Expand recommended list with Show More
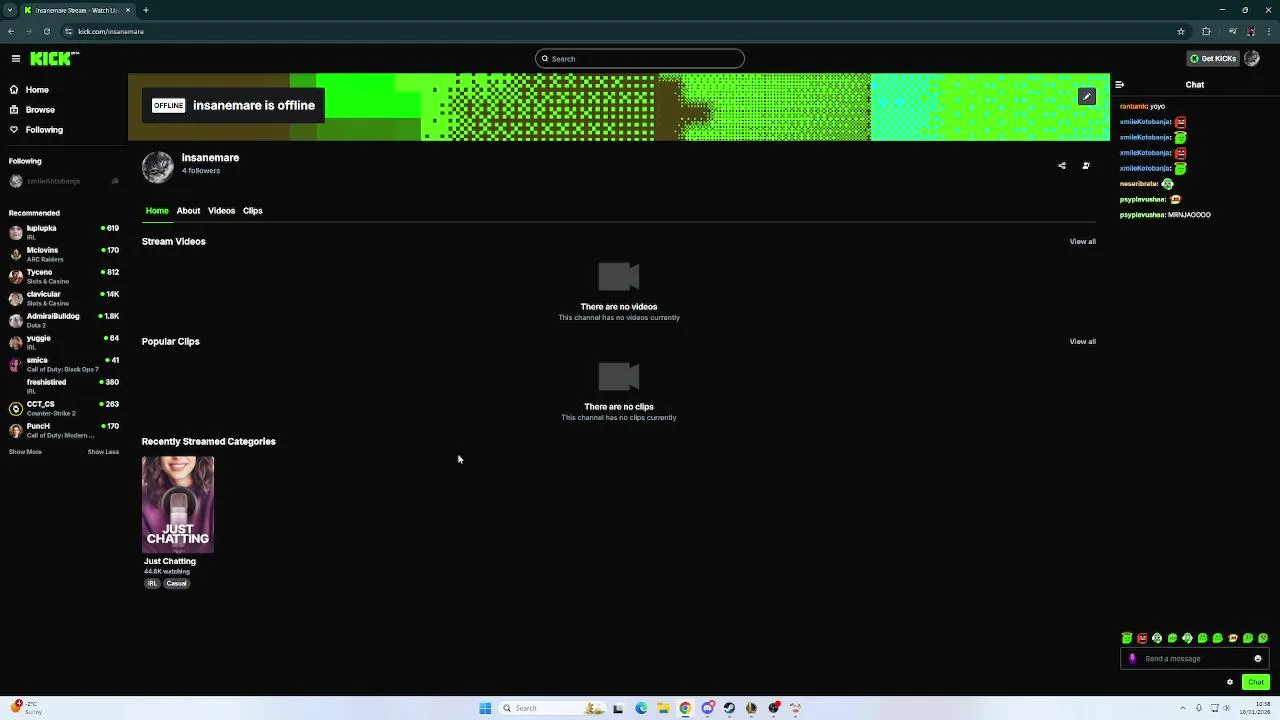The image size is (1280, 720). (25, 452)
